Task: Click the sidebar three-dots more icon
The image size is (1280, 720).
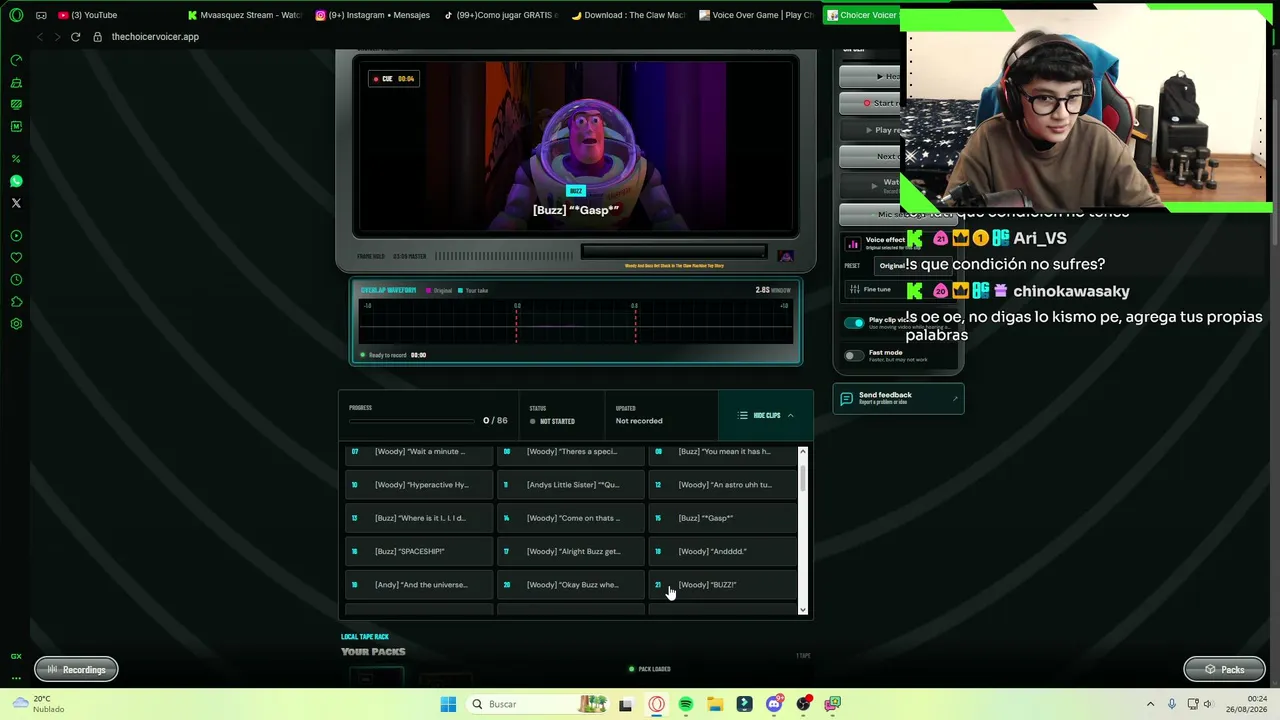Action: tap(16, 678)
